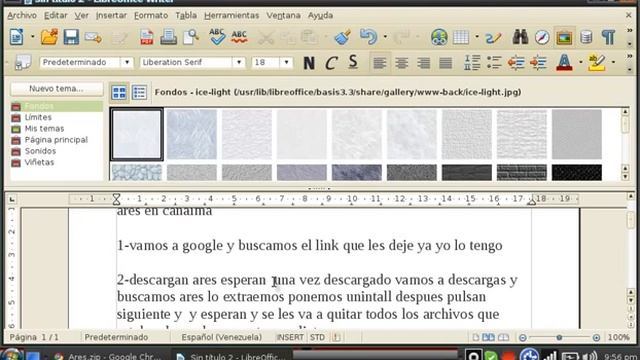Switch gallery to Icon View
Image resolution: width=640 pixels, height=360 pixels.
coord(119,93)
